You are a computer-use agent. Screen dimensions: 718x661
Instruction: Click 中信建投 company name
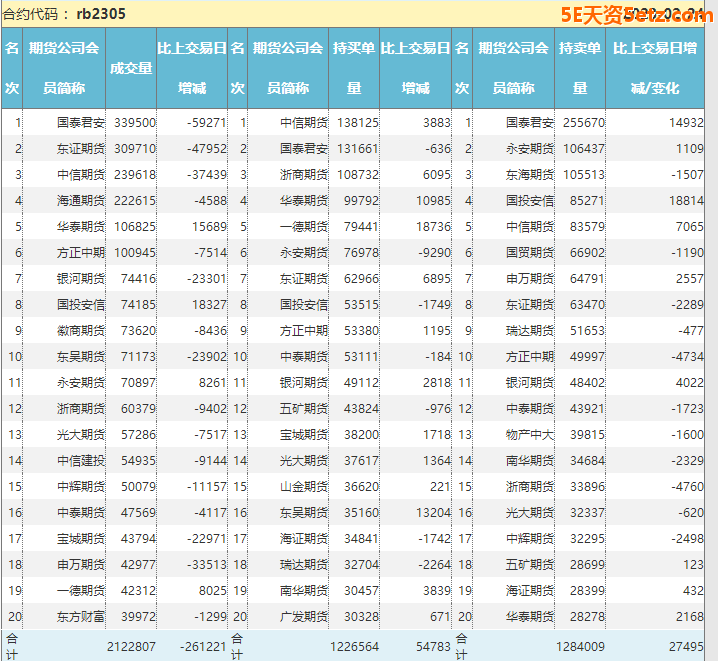81,461
